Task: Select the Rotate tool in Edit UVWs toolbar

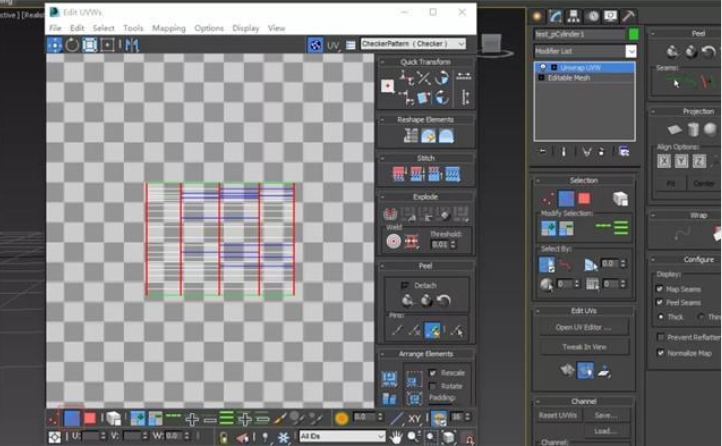Action: (x=72, y=45)
